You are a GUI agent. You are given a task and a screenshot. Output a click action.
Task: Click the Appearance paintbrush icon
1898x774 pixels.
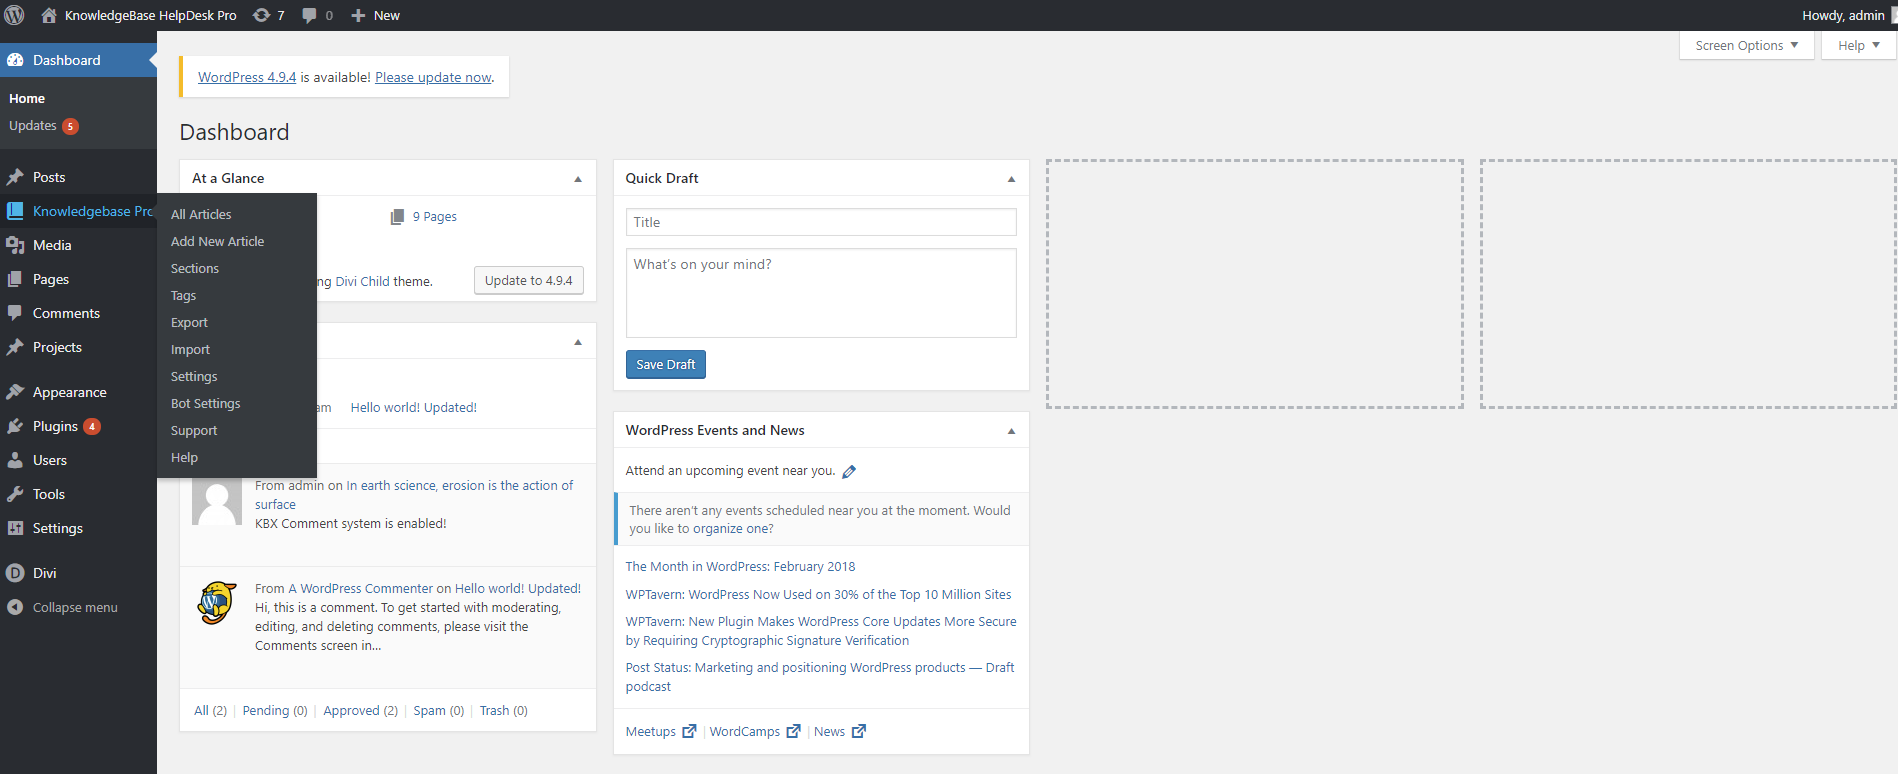pos(15,392)
